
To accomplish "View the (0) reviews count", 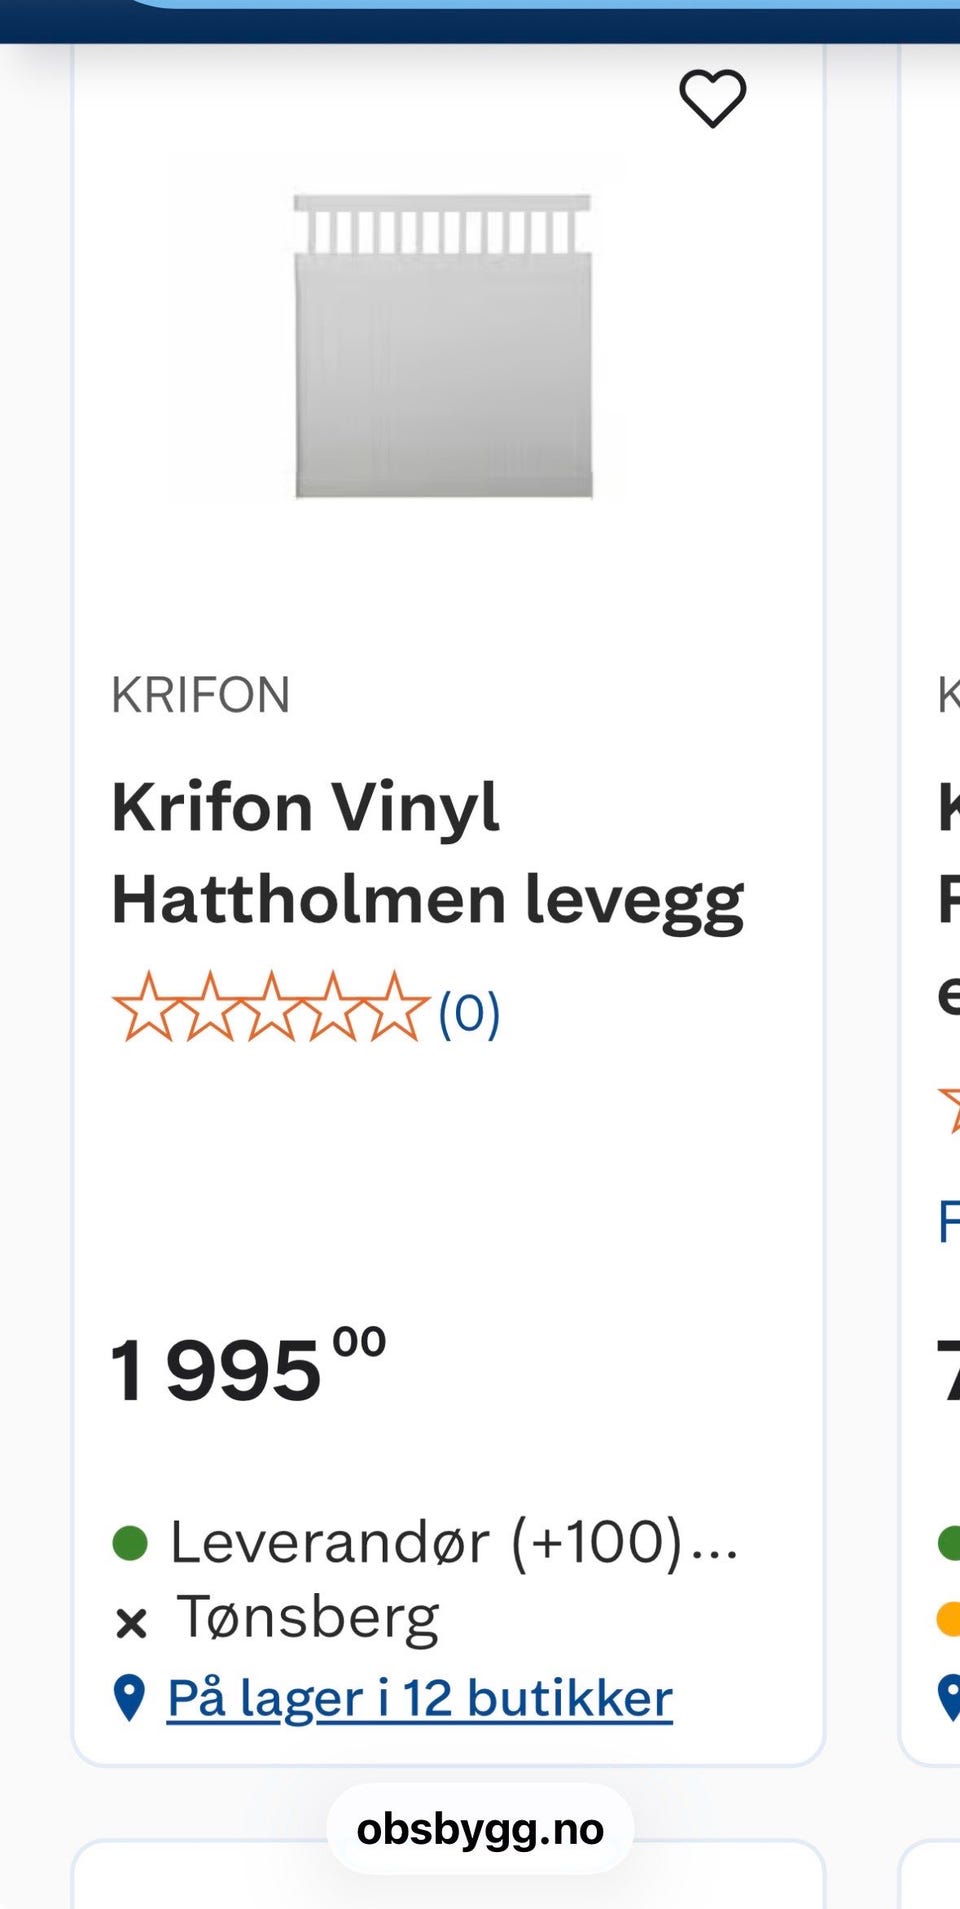I will tap(469, 1013).
